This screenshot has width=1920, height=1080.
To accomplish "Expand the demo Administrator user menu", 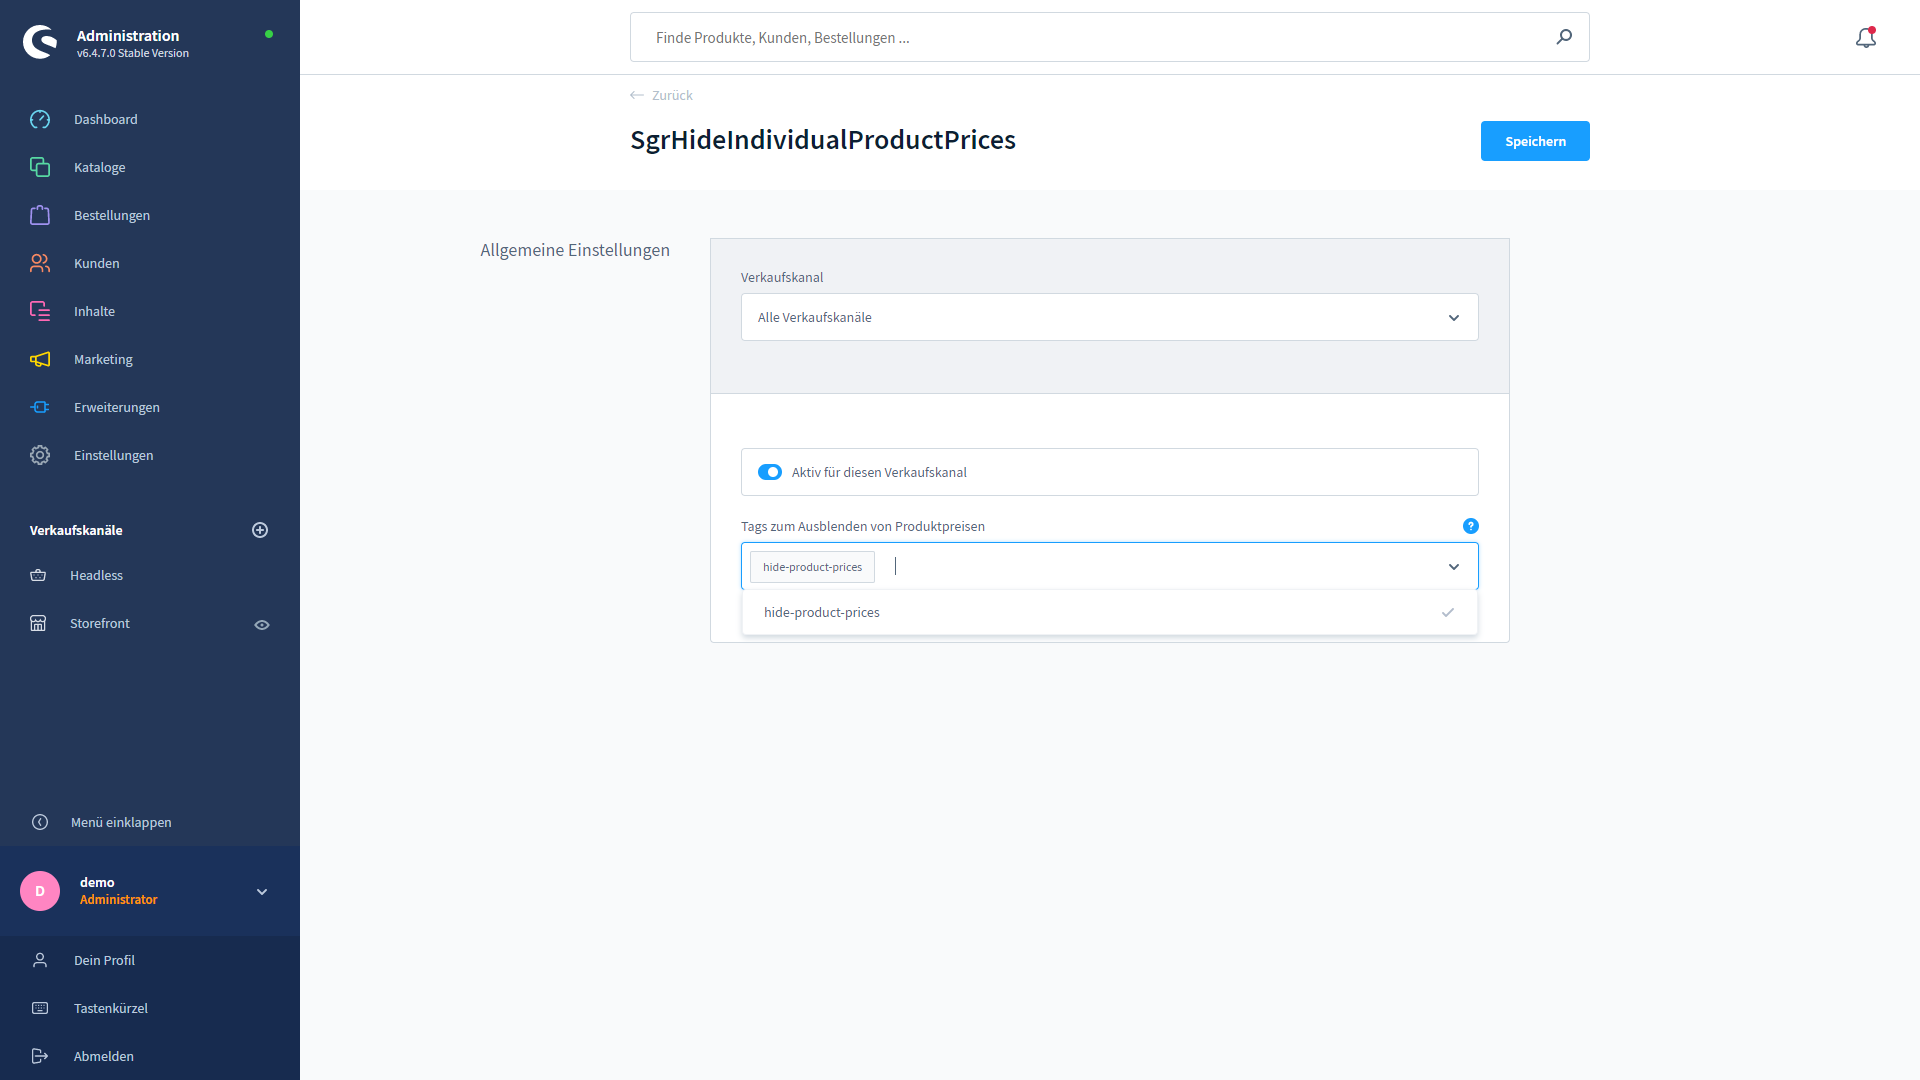I will pyautogui.click(x=261, y=891).
